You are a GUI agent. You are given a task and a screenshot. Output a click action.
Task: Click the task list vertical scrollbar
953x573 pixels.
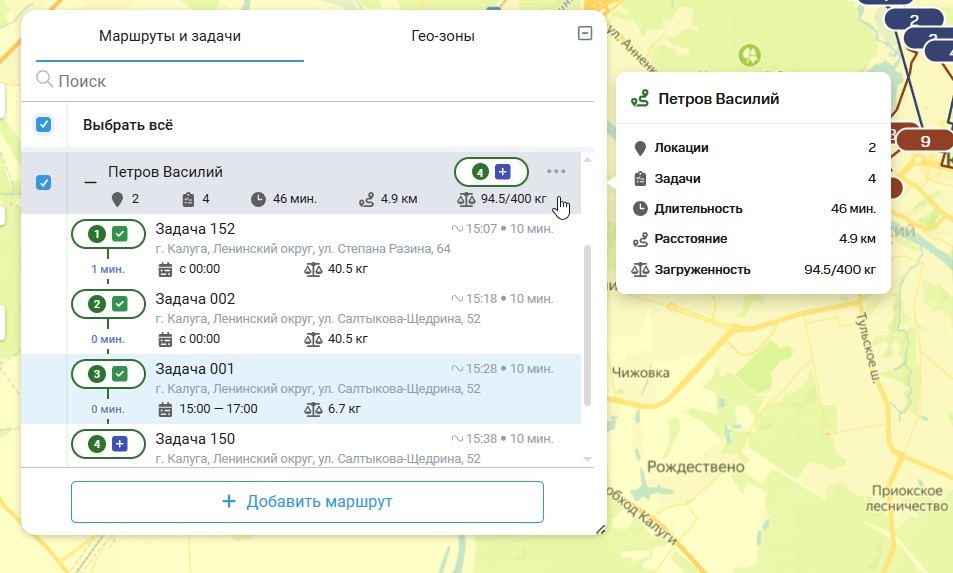(587, 320)
